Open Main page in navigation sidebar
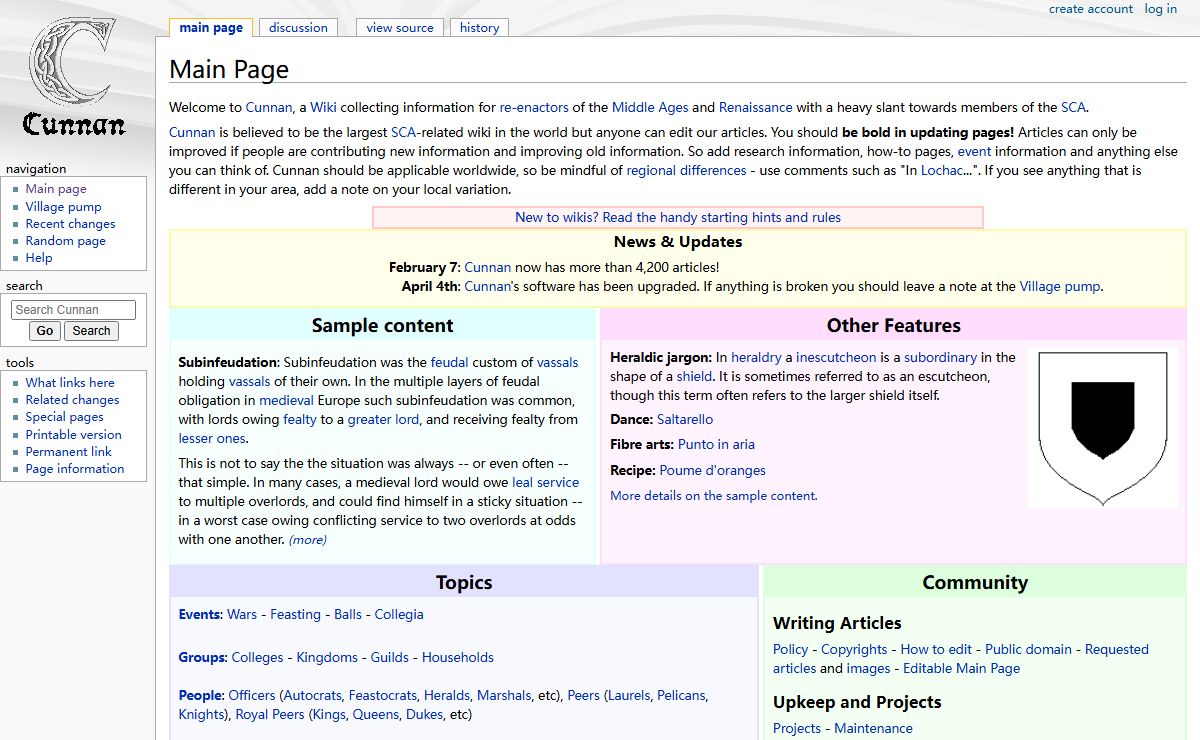This screenshot has width=1200, height=740. [56, 189]
